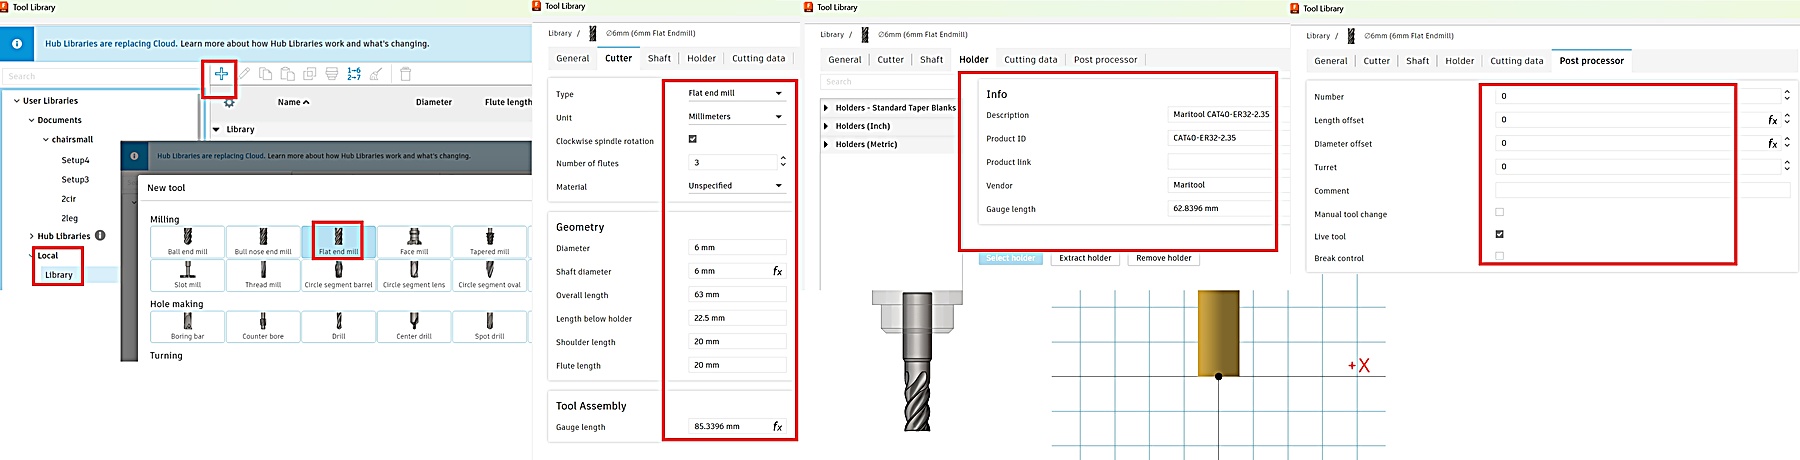Viewport: 1800px width, 460px height.
Task: Expand the Hub Libraries tree node
Action: [32, 236]
